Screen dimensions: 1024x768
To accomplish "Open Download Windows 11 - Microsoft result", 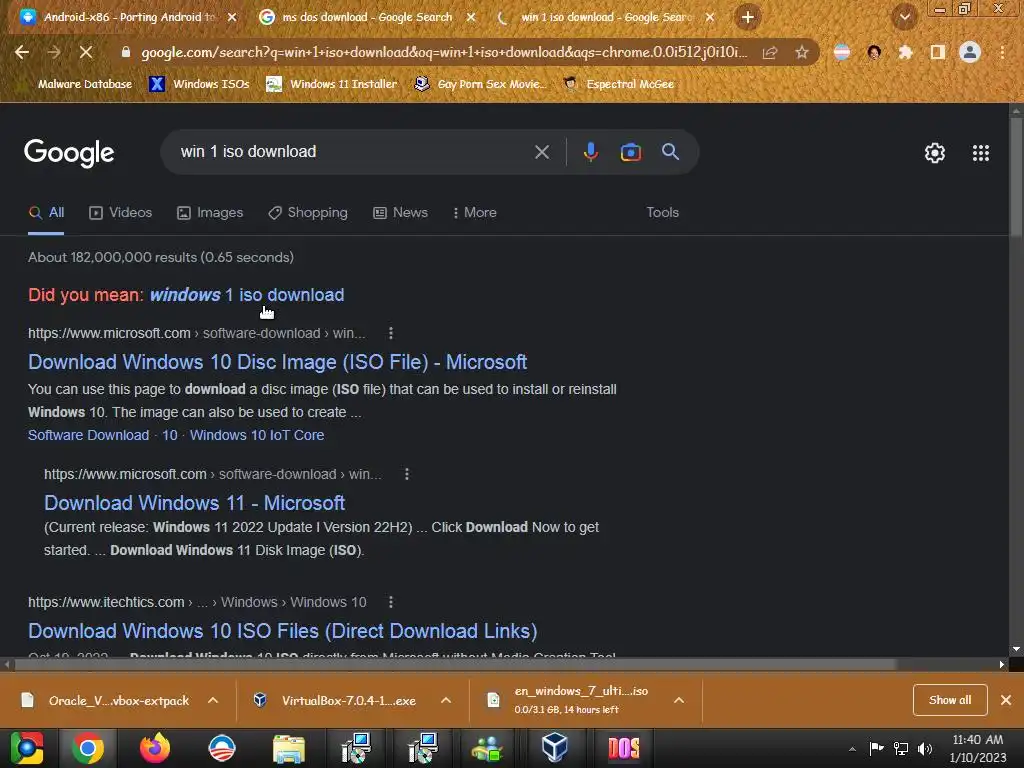I will pyautogui.click(x=195, y=503).
